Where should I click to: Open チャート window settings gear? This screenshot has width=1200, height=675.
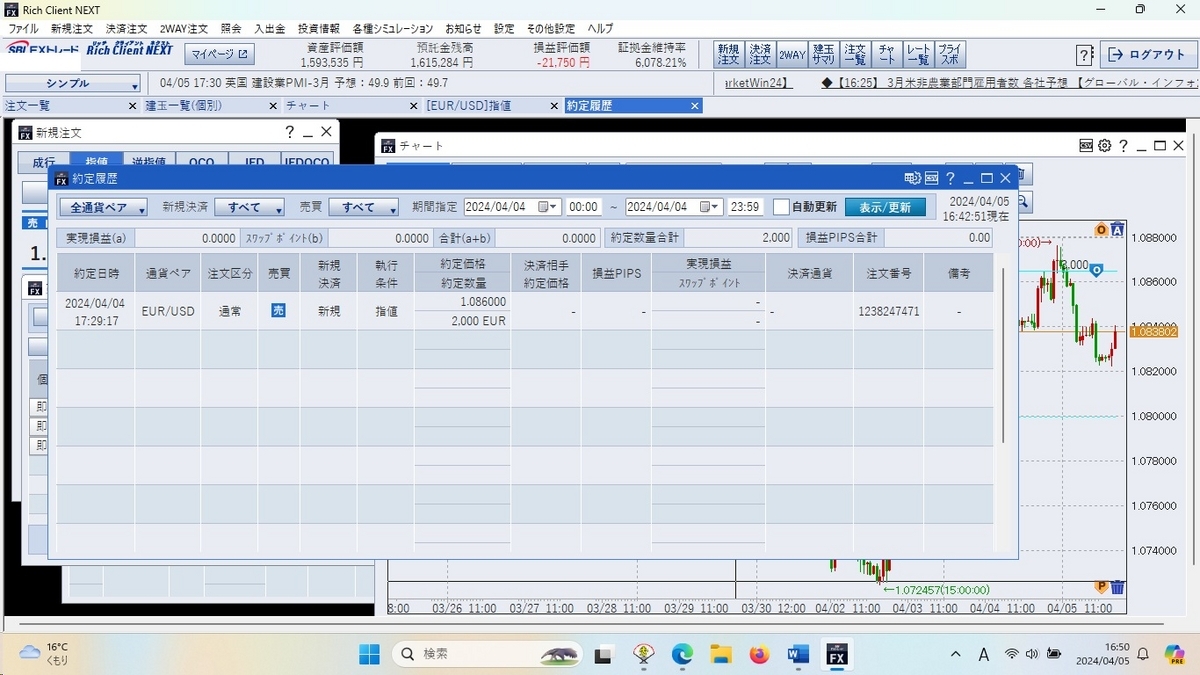(1104, 146)
